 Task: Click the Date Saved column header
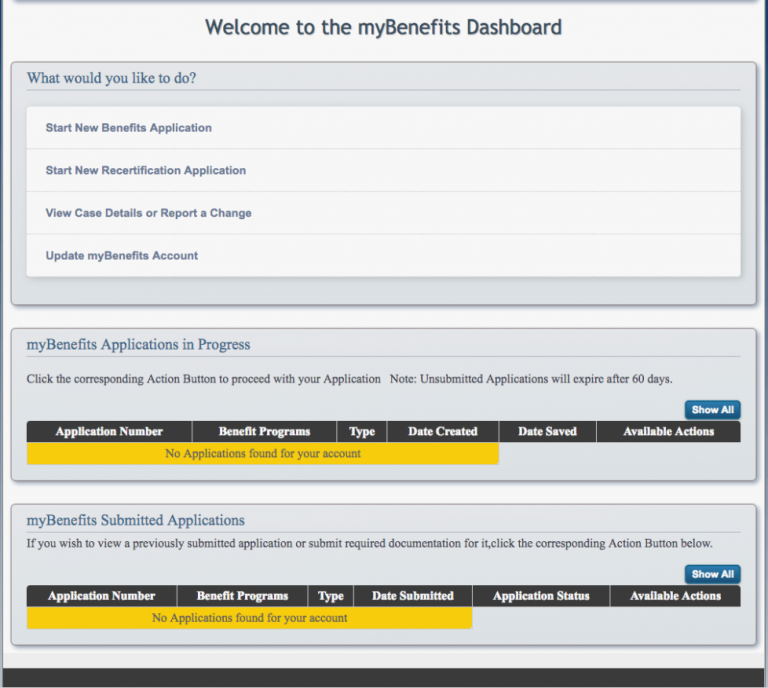547,432
